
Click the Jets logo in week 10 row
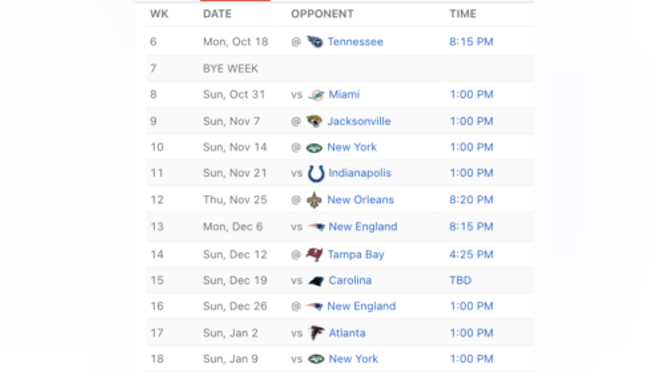pyautogui.click(x=315, y=148)
